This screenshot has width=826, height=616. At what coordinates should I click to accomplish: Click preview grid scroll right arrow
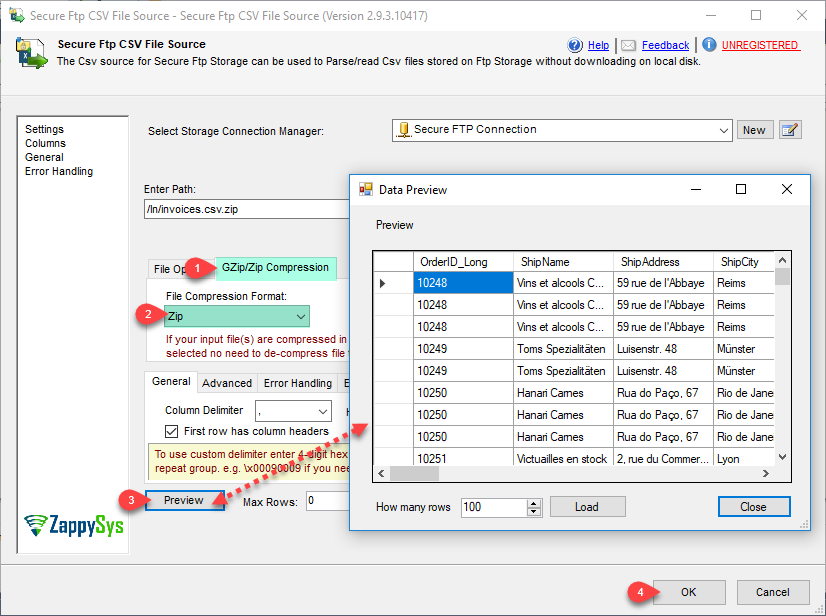coord(766,473)
